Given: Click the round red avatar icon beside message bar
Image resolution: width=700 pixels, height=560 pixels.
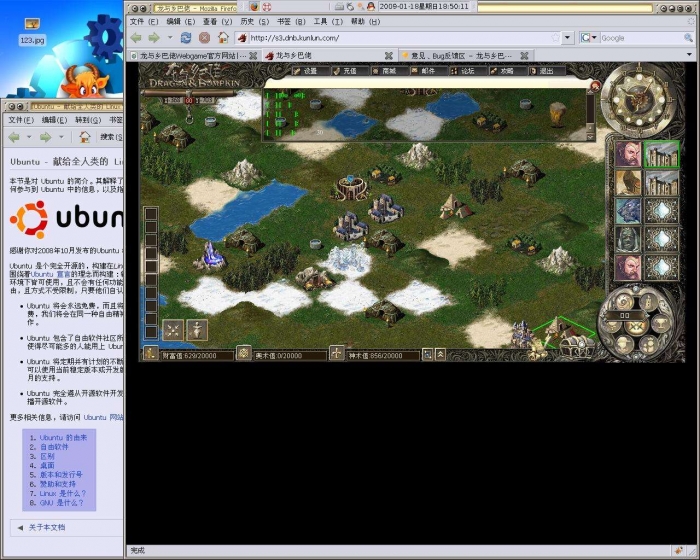Looking at the screenshot, I should pyautogui.click(x=595, y=86).
